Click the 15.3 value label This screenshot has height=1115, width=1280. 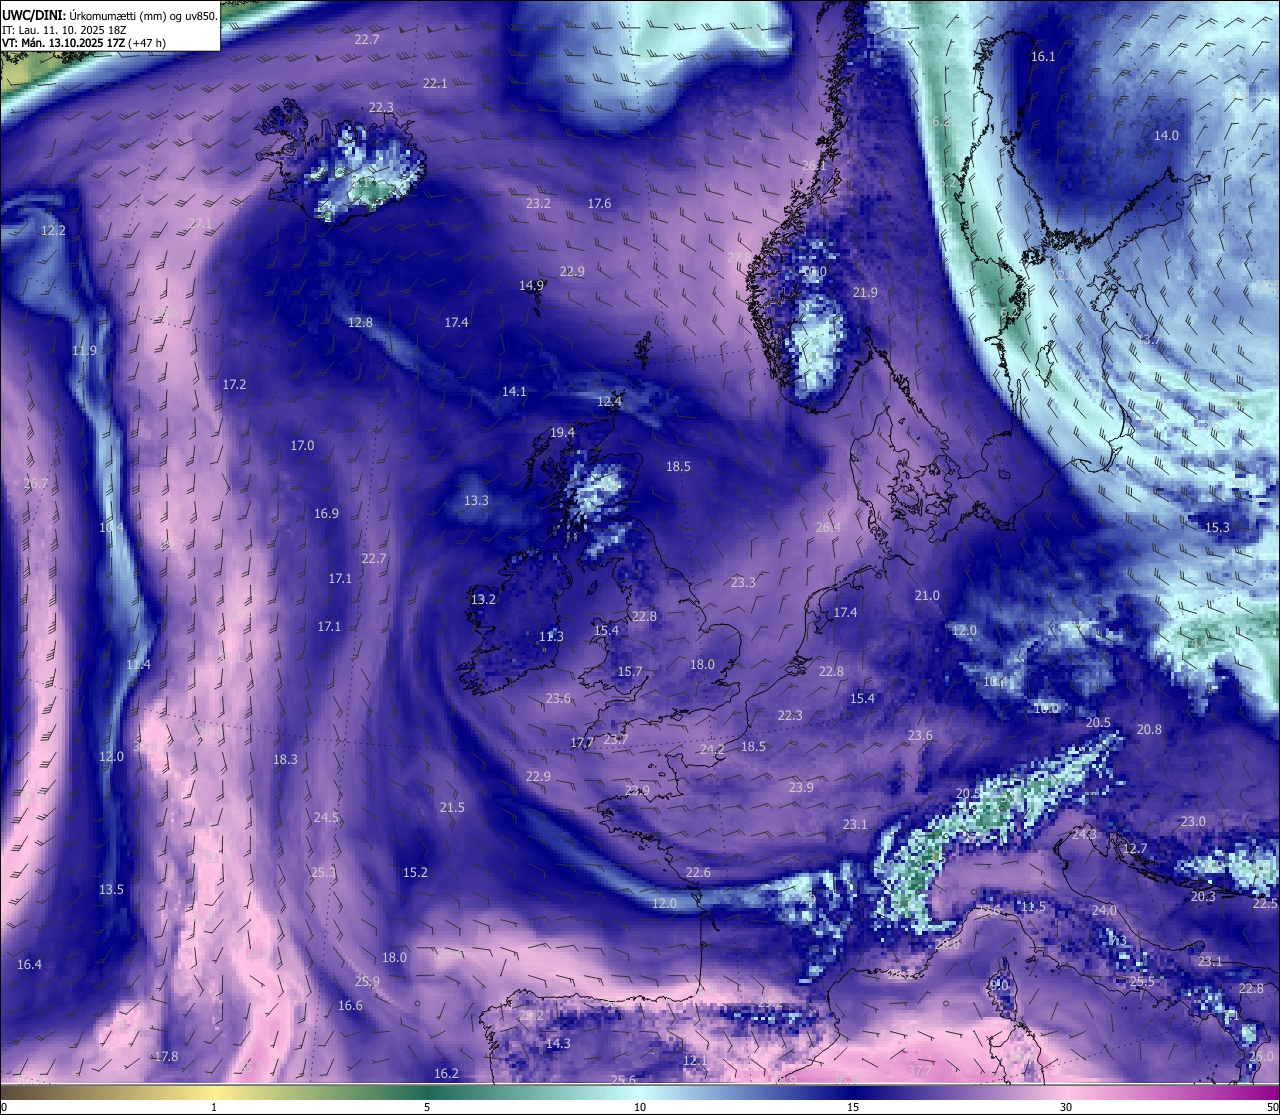pyautogui.click(x=1217, y=528)
